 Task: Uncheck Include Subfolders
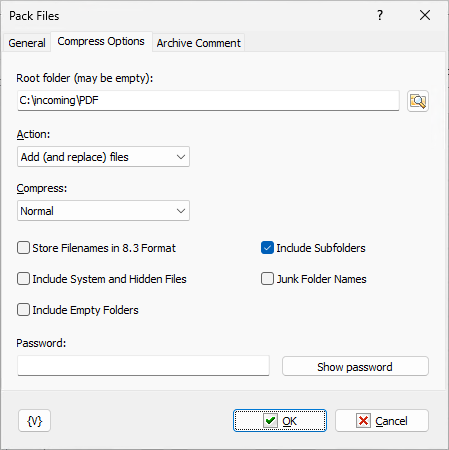pyautogui.click(x=267, y=248)
